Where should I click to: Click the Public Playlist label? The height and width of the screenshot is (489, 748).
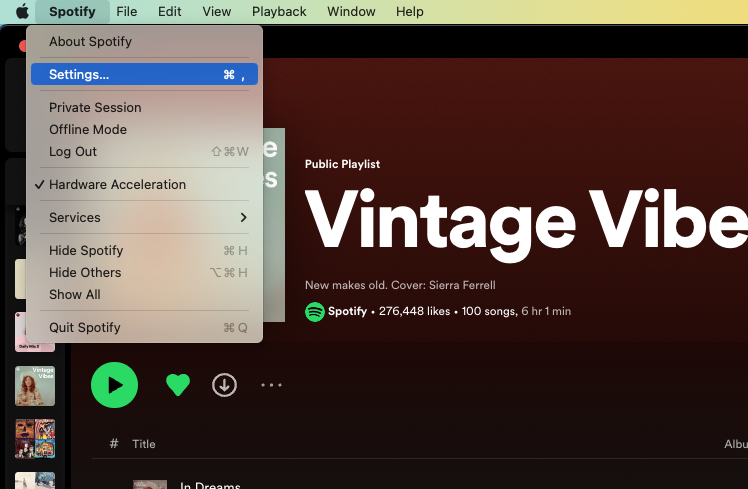click(343, 164)
